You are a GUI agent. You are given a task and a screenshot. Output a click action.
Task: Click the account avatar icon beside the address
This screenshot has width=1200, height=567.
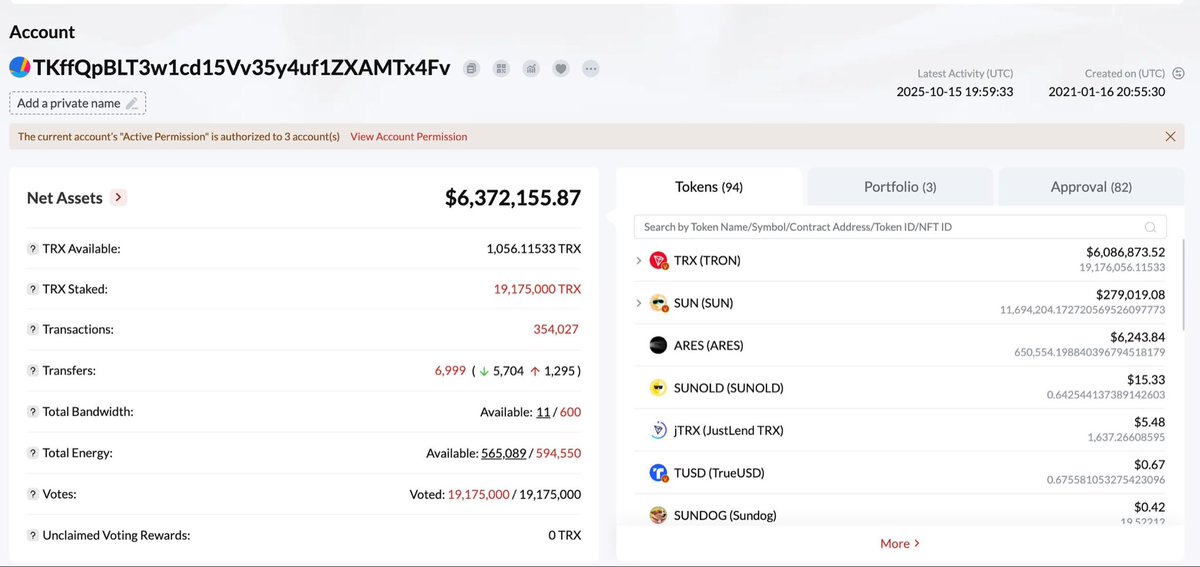coord(20,67)
